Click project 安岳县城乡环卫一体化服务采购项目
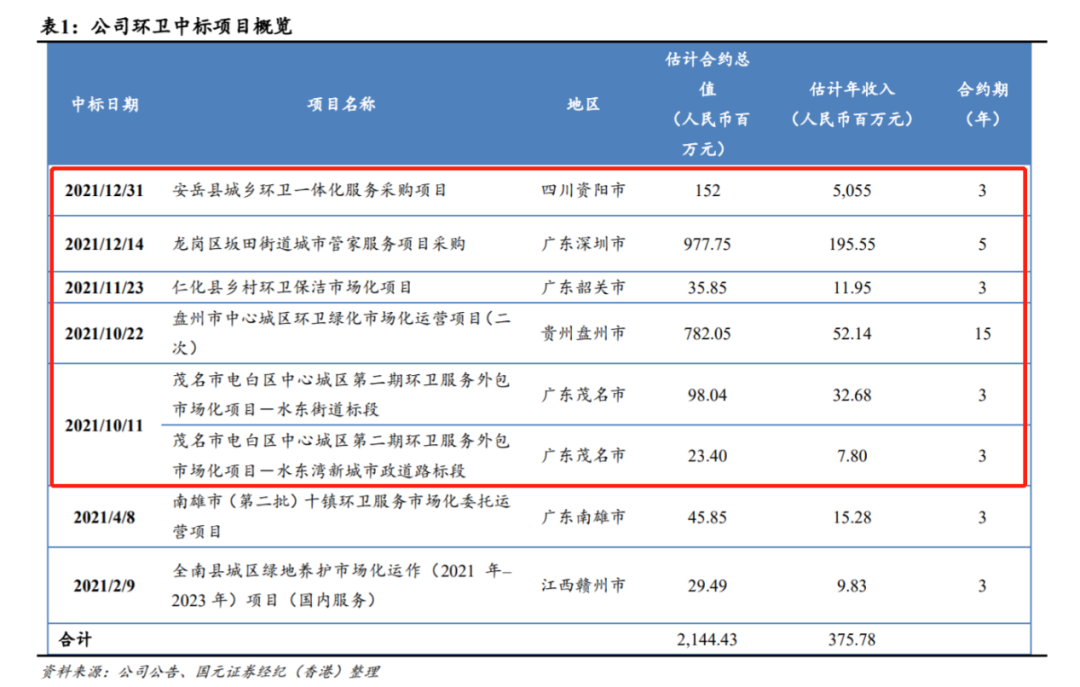 coord(309,190)
